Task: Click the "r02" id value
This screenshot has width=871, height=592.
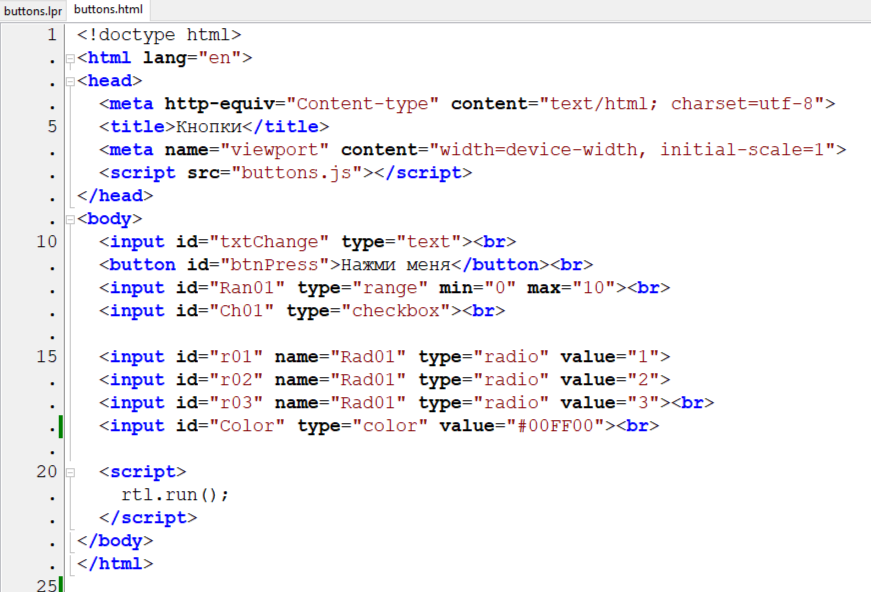Action: pyautogui.click(x=236, y=380)
